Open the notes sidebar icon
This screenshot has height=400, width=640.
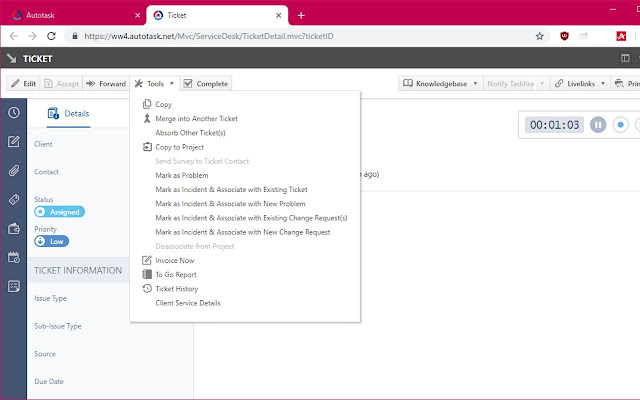point(14,142)
